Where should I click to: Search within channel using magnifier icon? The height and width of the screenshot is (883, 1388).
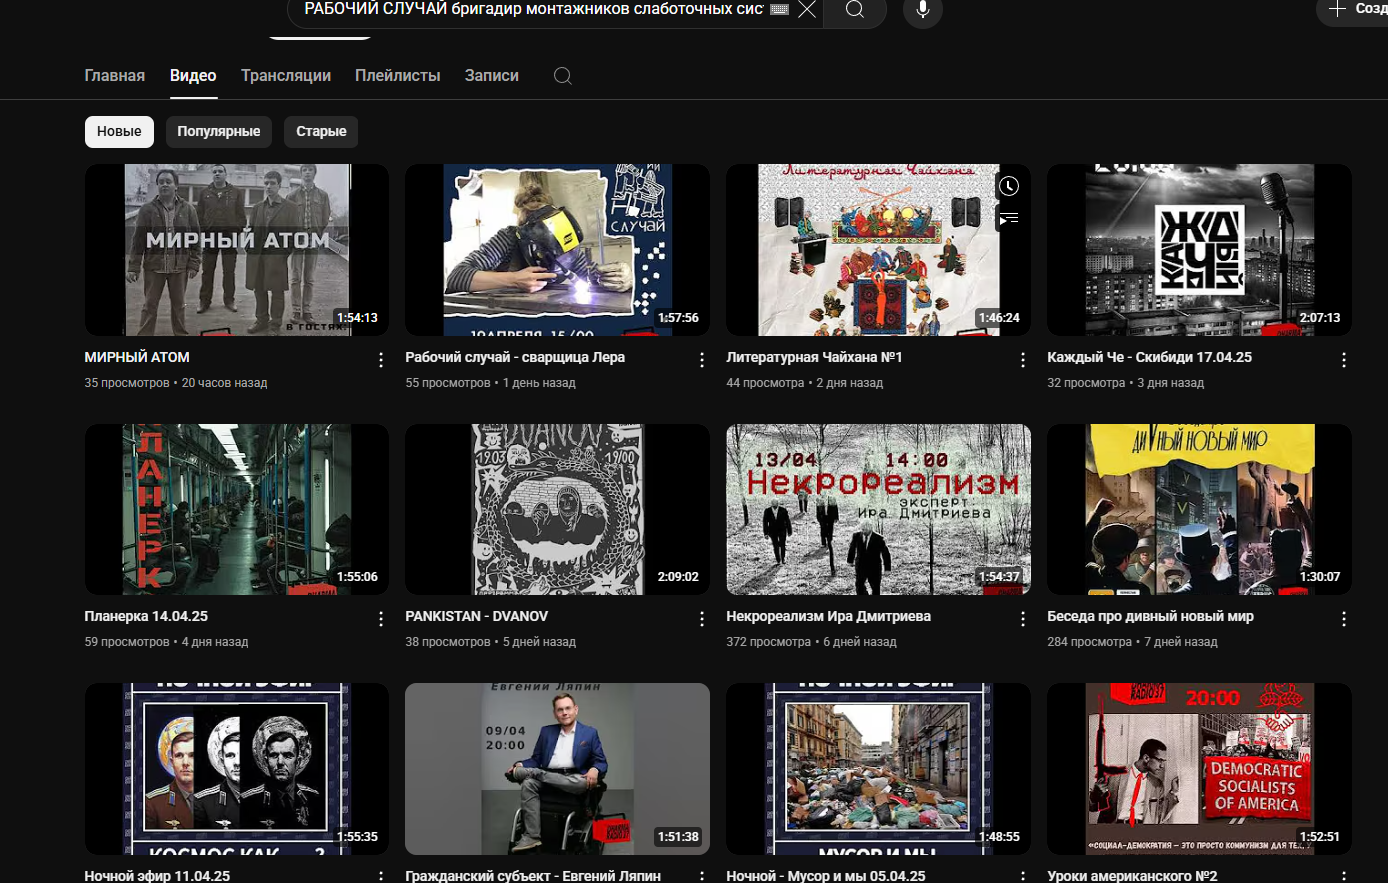tap(563, 76)
